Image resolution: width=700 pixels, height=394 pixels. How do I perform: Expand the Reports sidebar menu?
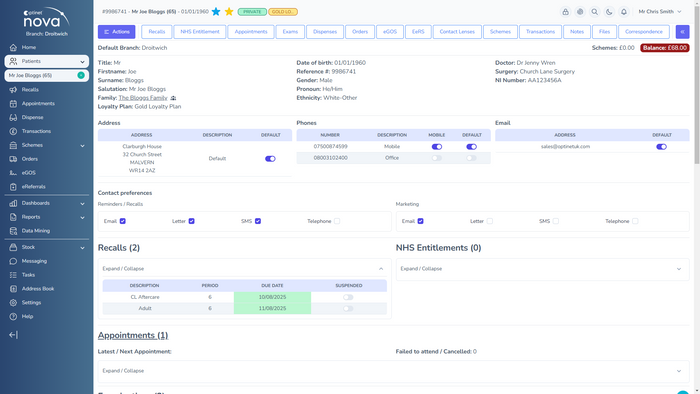point(82,217)
